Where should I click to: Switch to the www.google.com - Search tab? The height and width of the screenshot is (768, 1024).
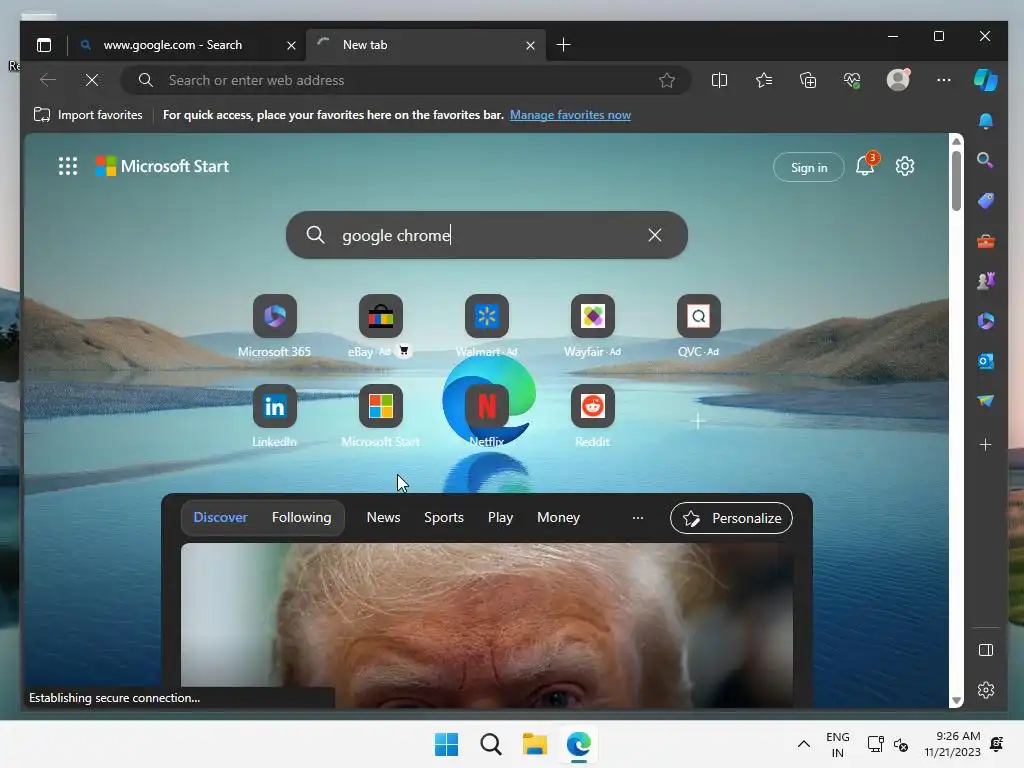187,45
